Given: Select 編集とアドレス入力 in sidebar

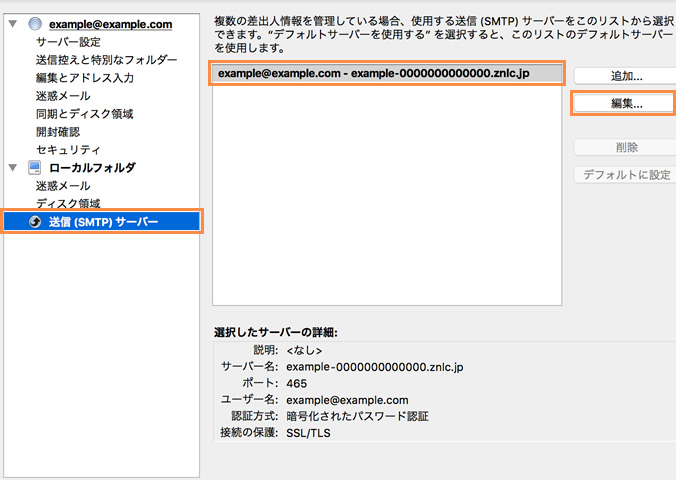Looking at the screenshot, I should pos(84,78).
